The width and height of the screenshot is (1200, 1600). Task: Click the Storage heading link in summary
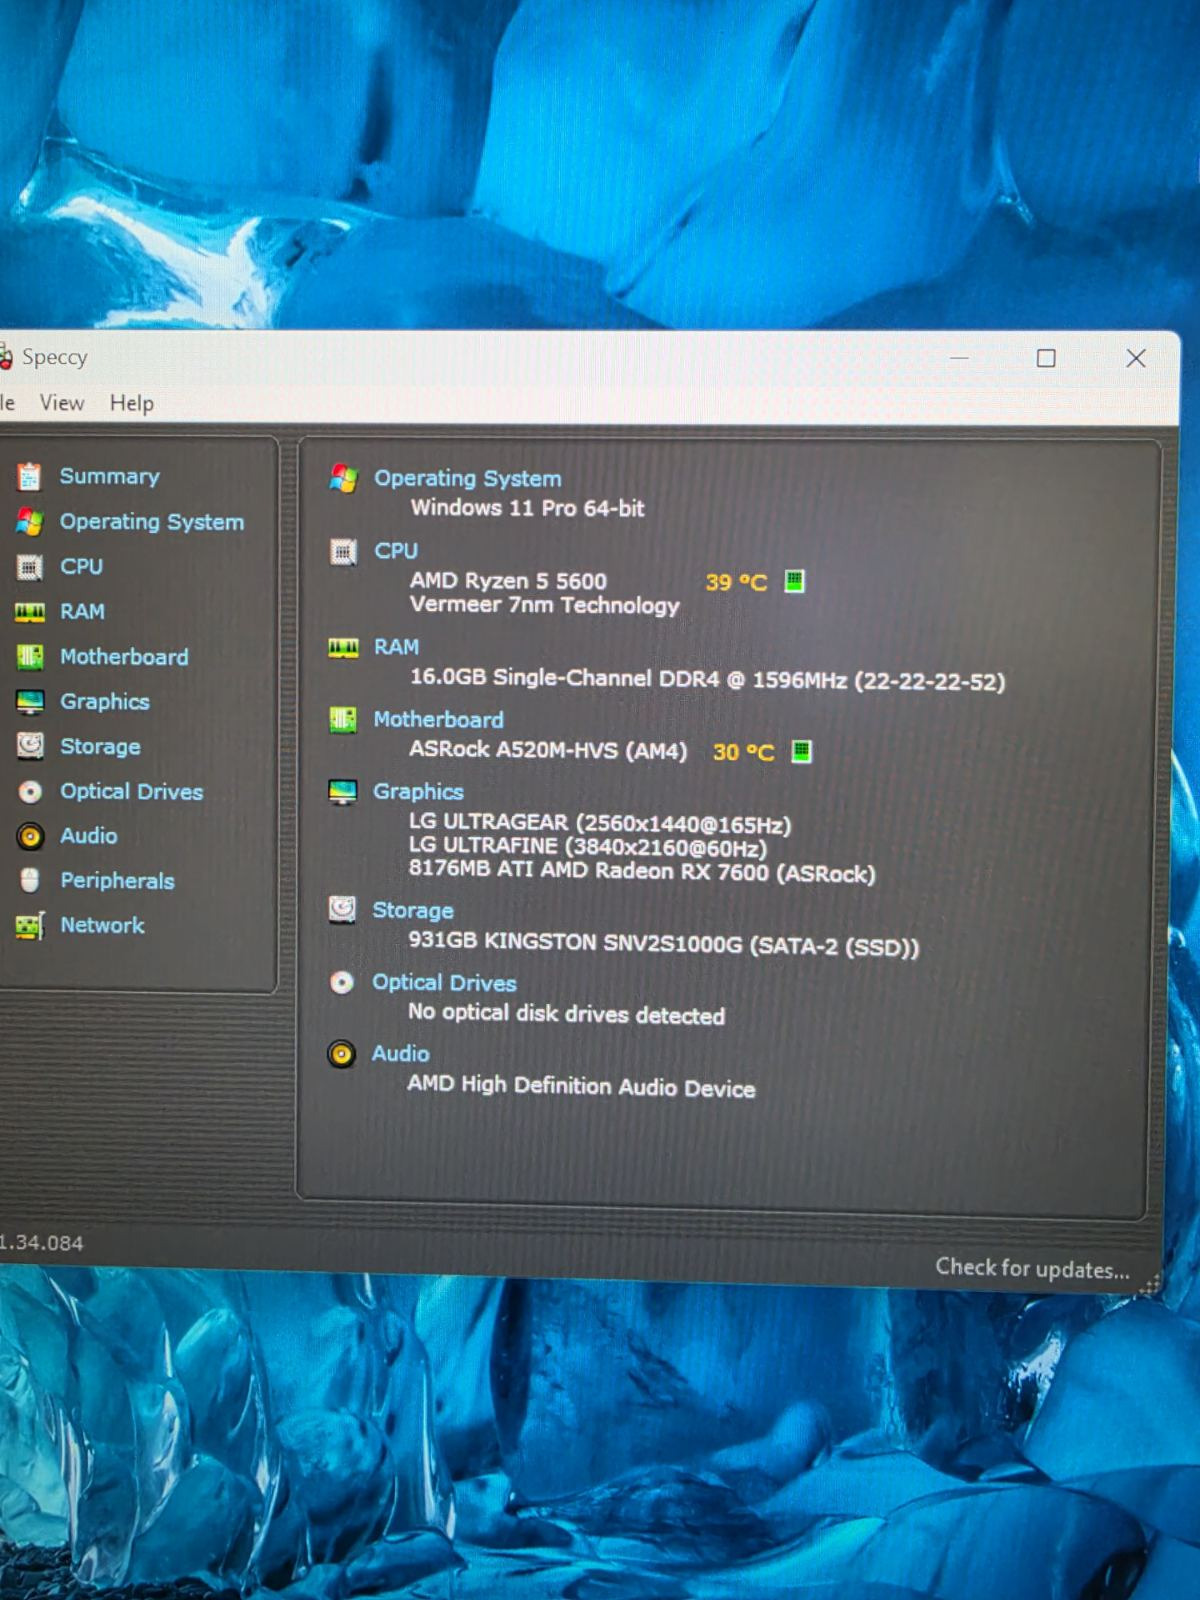[x=413, y=911]
